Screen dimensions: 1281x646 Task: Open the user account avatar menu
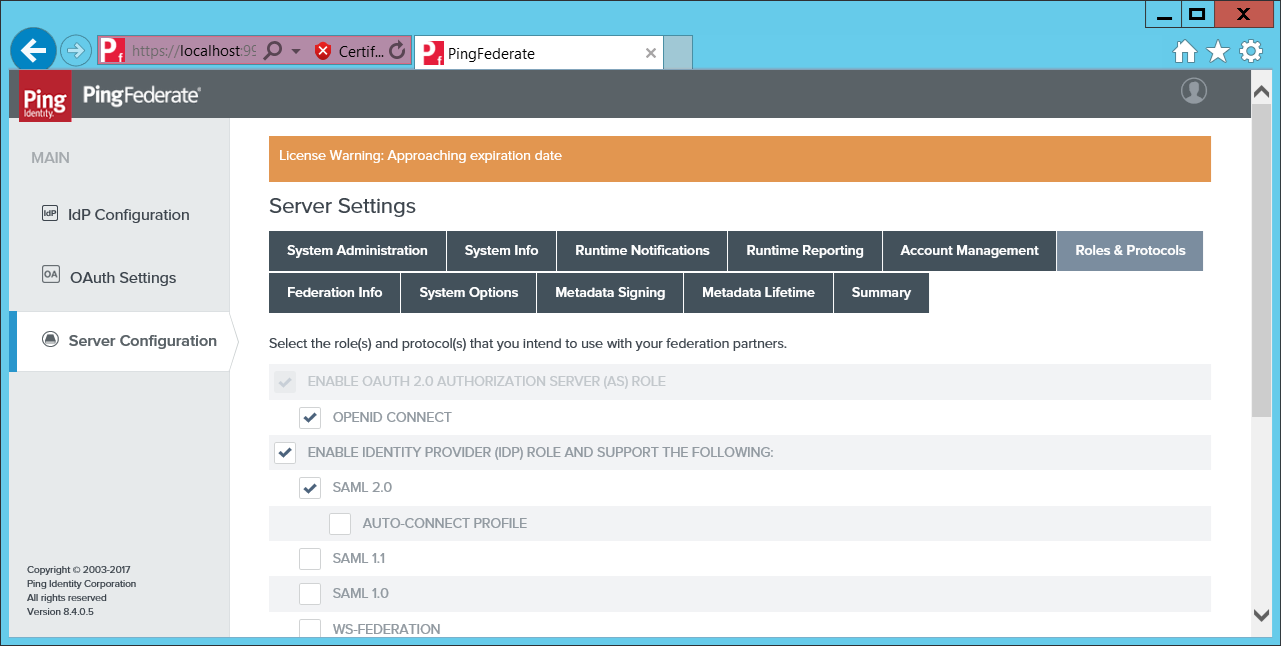(1194, 91)
